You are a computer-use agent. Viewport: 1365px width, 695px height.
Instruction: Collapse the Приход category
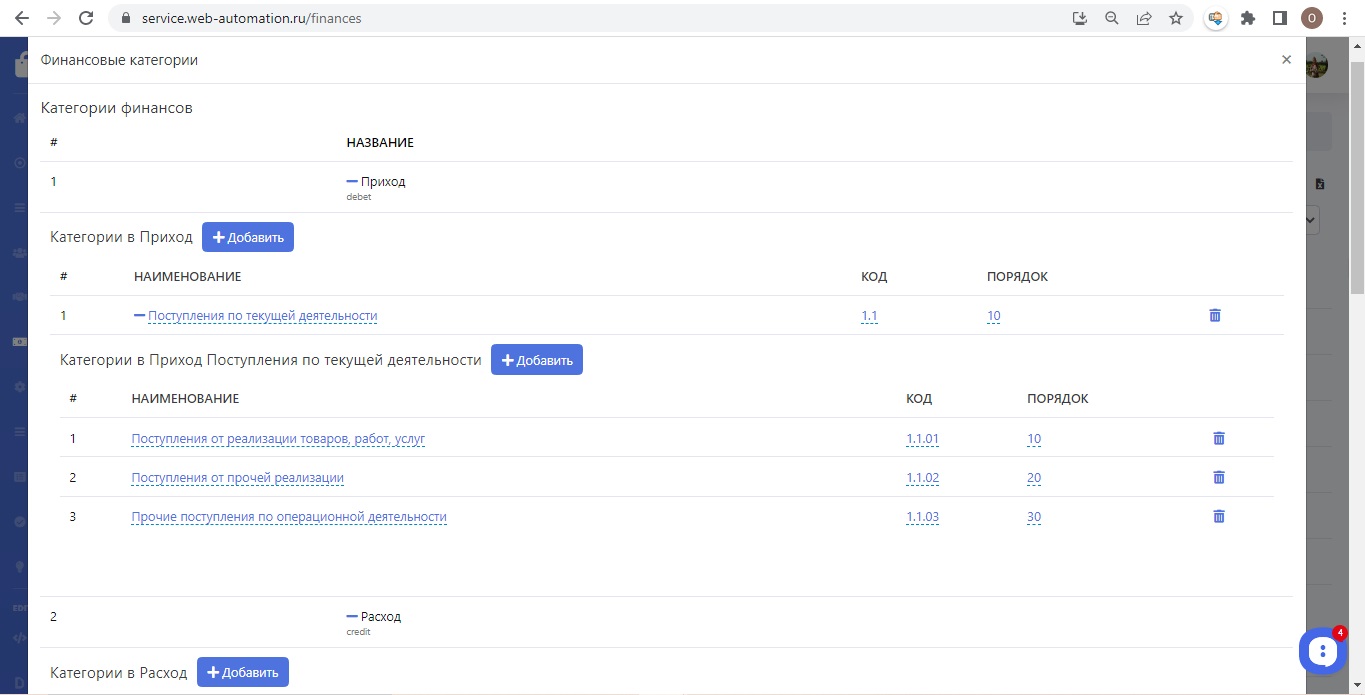tap(352, 182)
